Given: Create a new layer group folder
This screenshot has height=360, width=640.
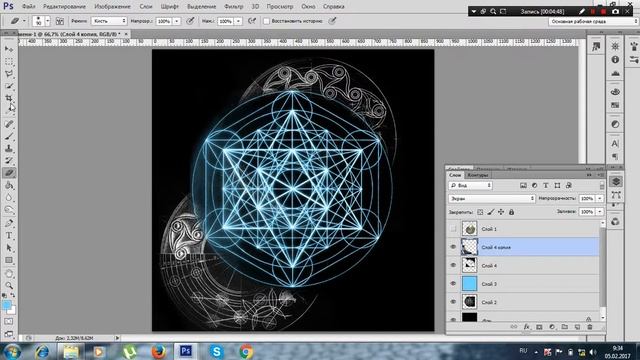Looking at the screenshot, I should 564,327.
